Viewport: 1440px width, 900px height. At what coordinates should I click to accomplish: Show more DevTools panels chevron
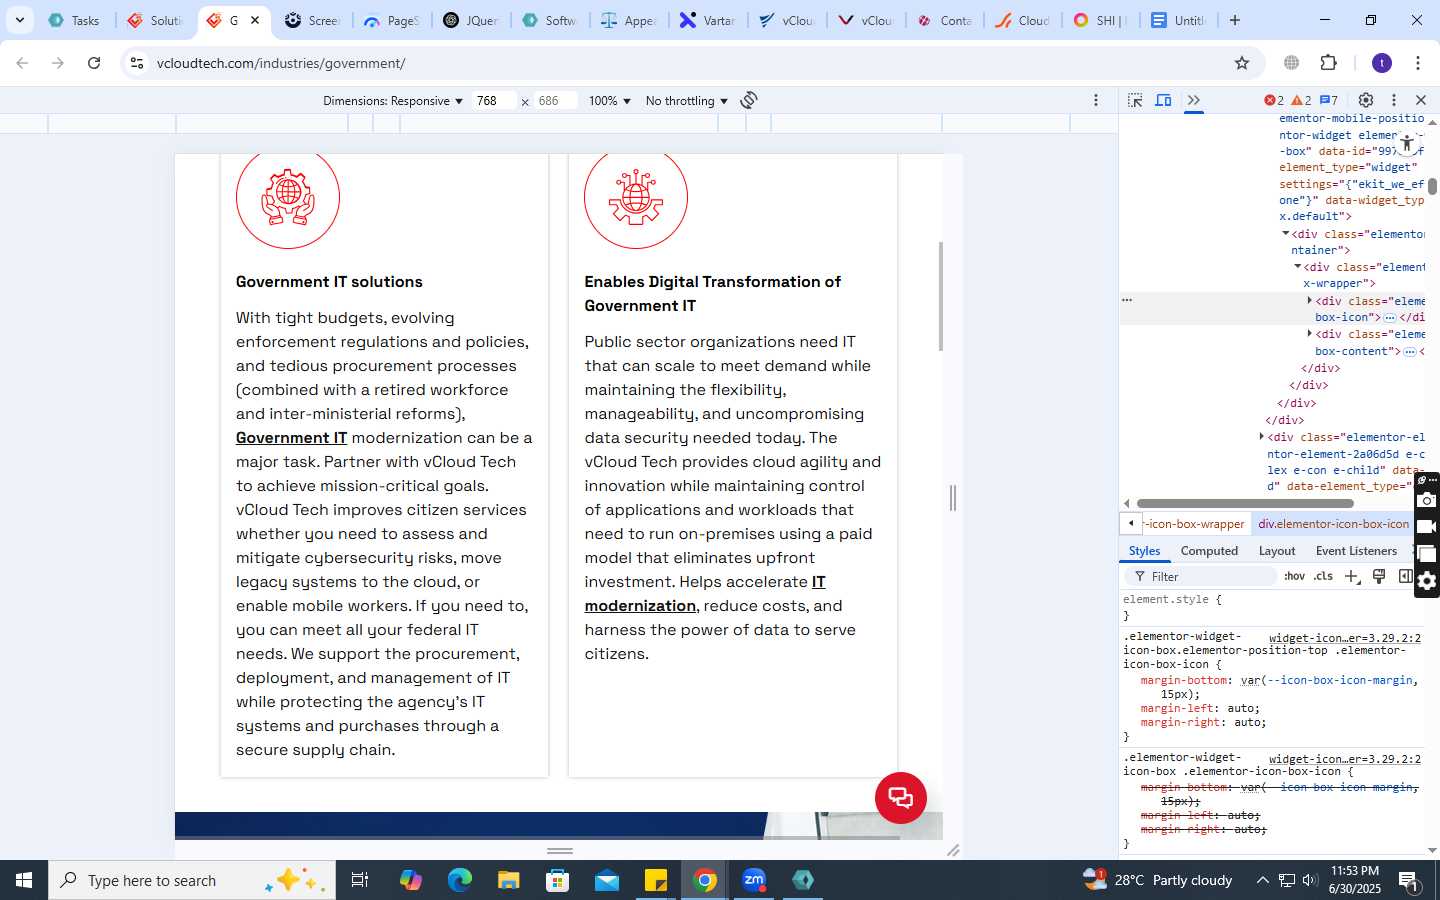(1194, 100)
